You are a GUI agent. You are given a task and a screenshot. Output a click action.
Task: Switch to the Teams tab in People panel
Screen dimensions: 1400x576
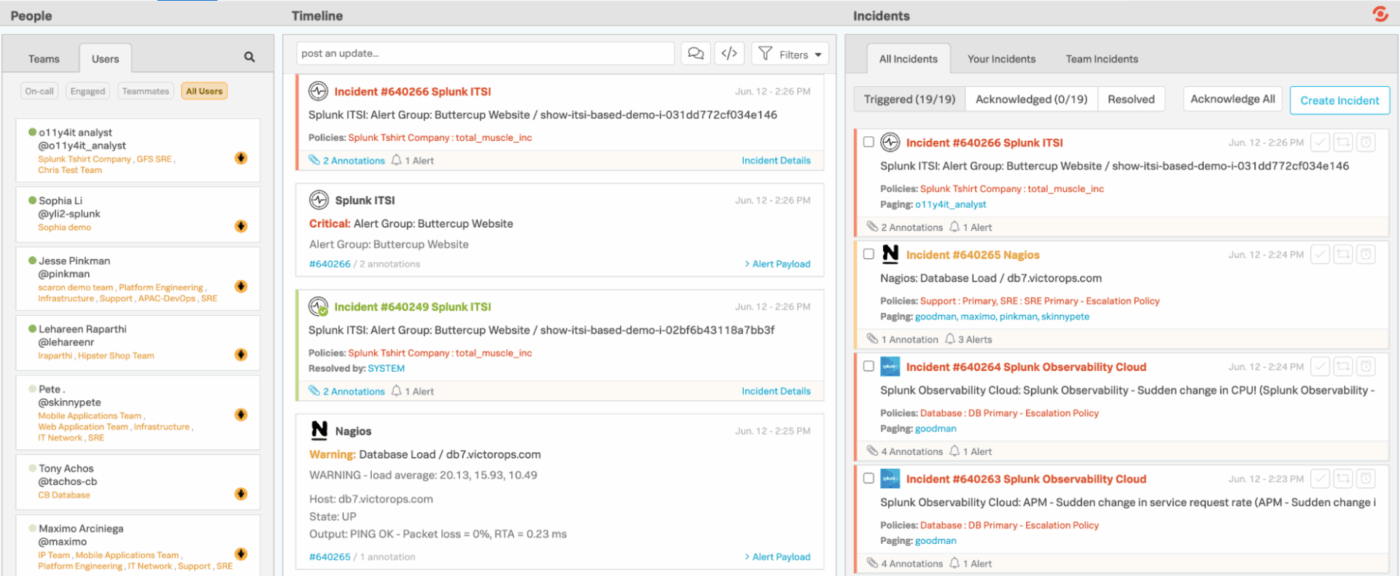pos(44,58)
